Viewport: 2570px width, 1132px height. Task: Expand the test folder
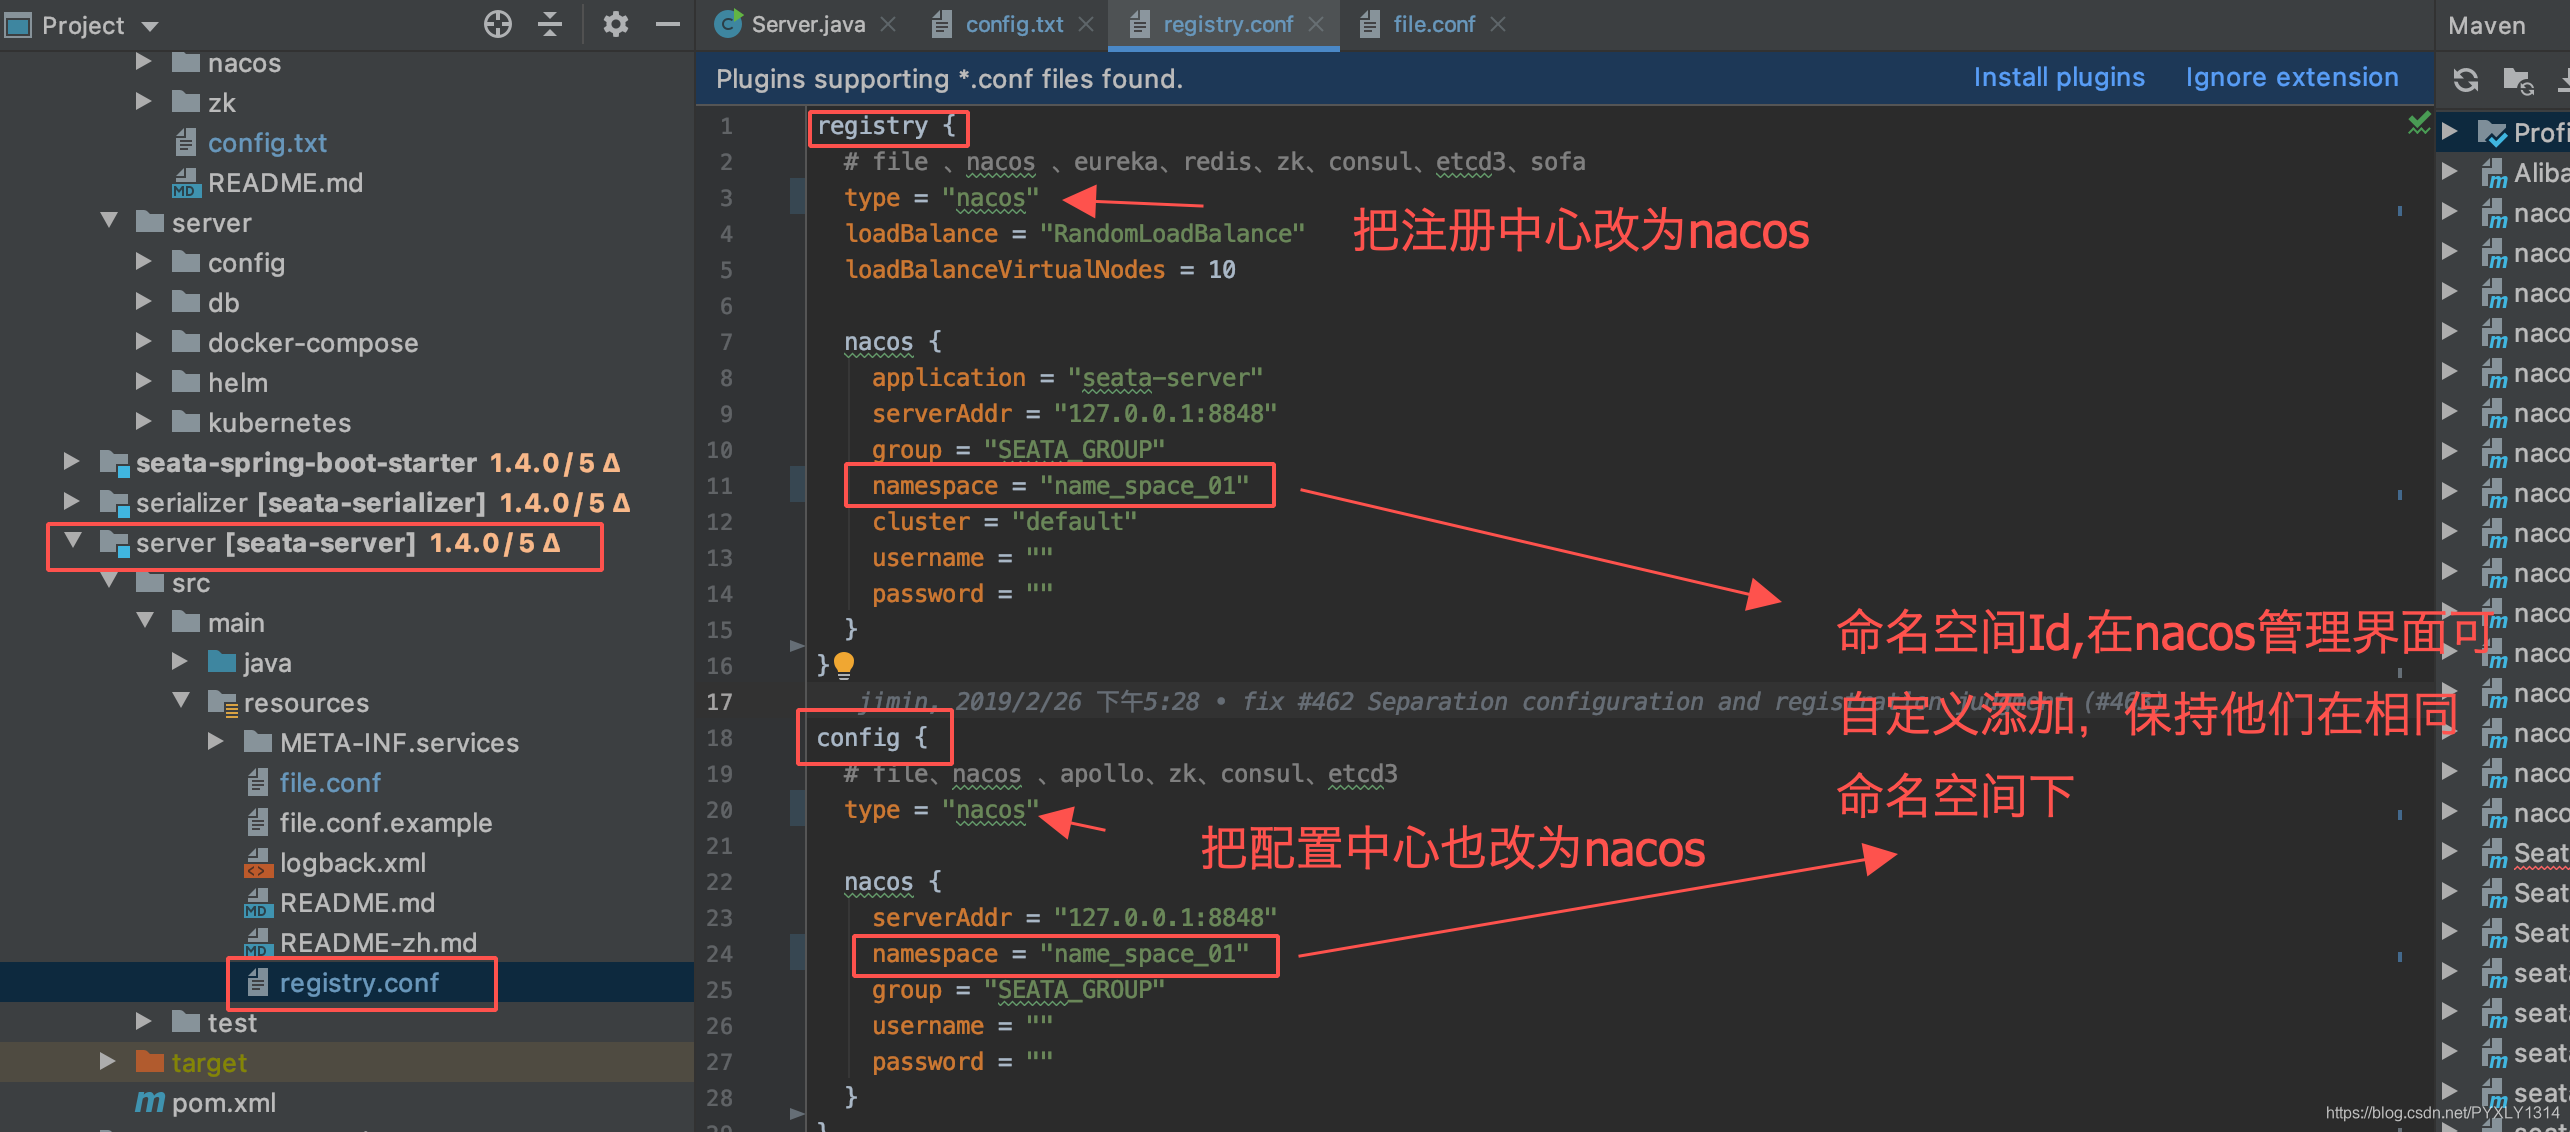(x=143, y=1022)
